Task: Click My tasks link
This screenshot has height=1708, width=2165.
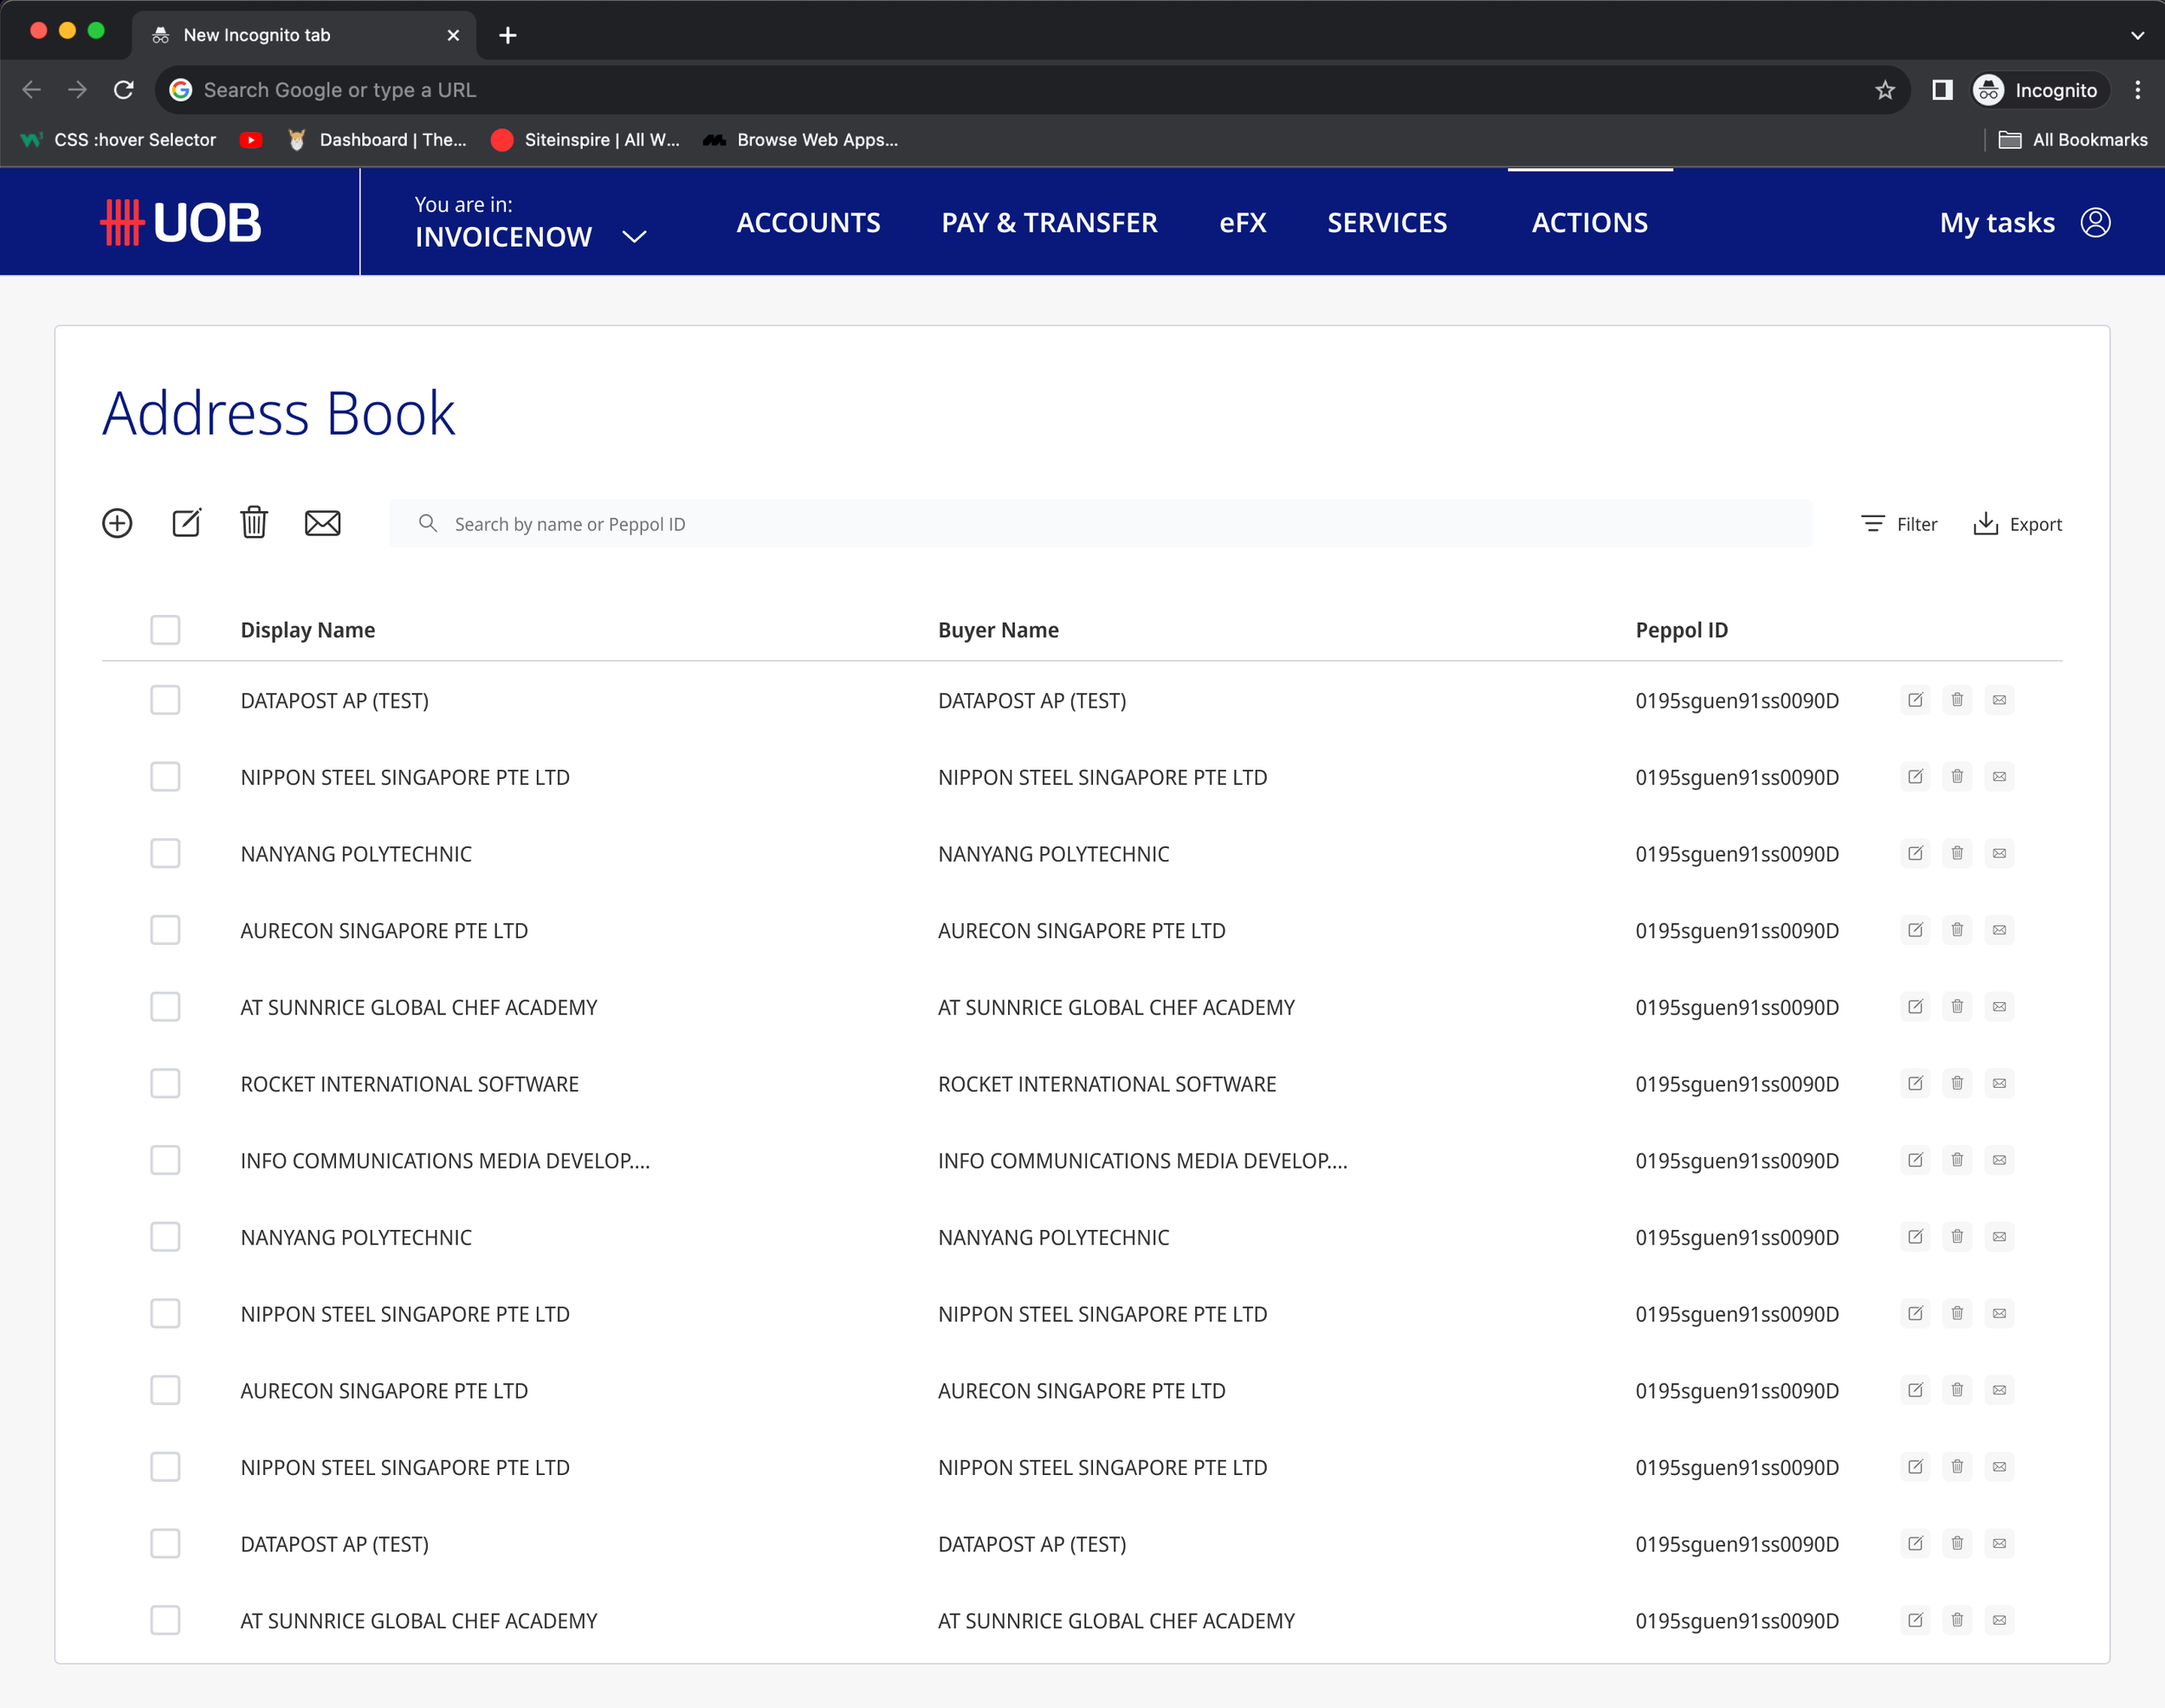Action: tap(1996, 222)
